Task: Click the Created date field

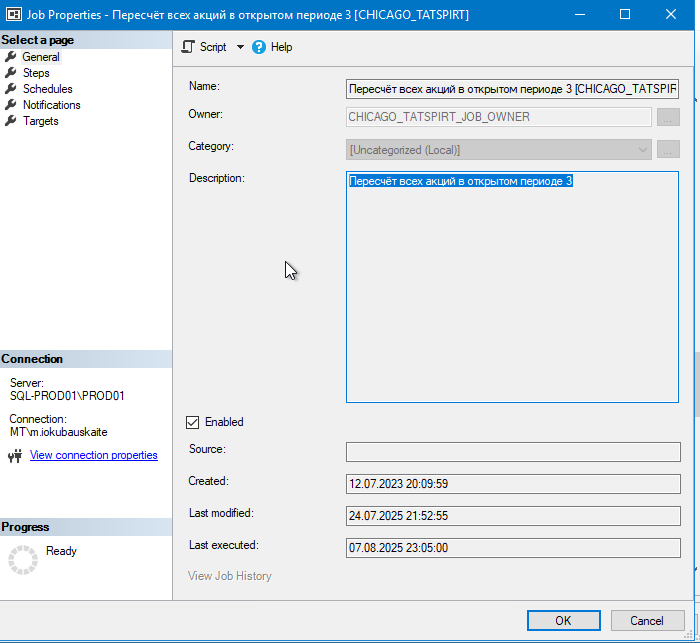Action: click(513, 484)
